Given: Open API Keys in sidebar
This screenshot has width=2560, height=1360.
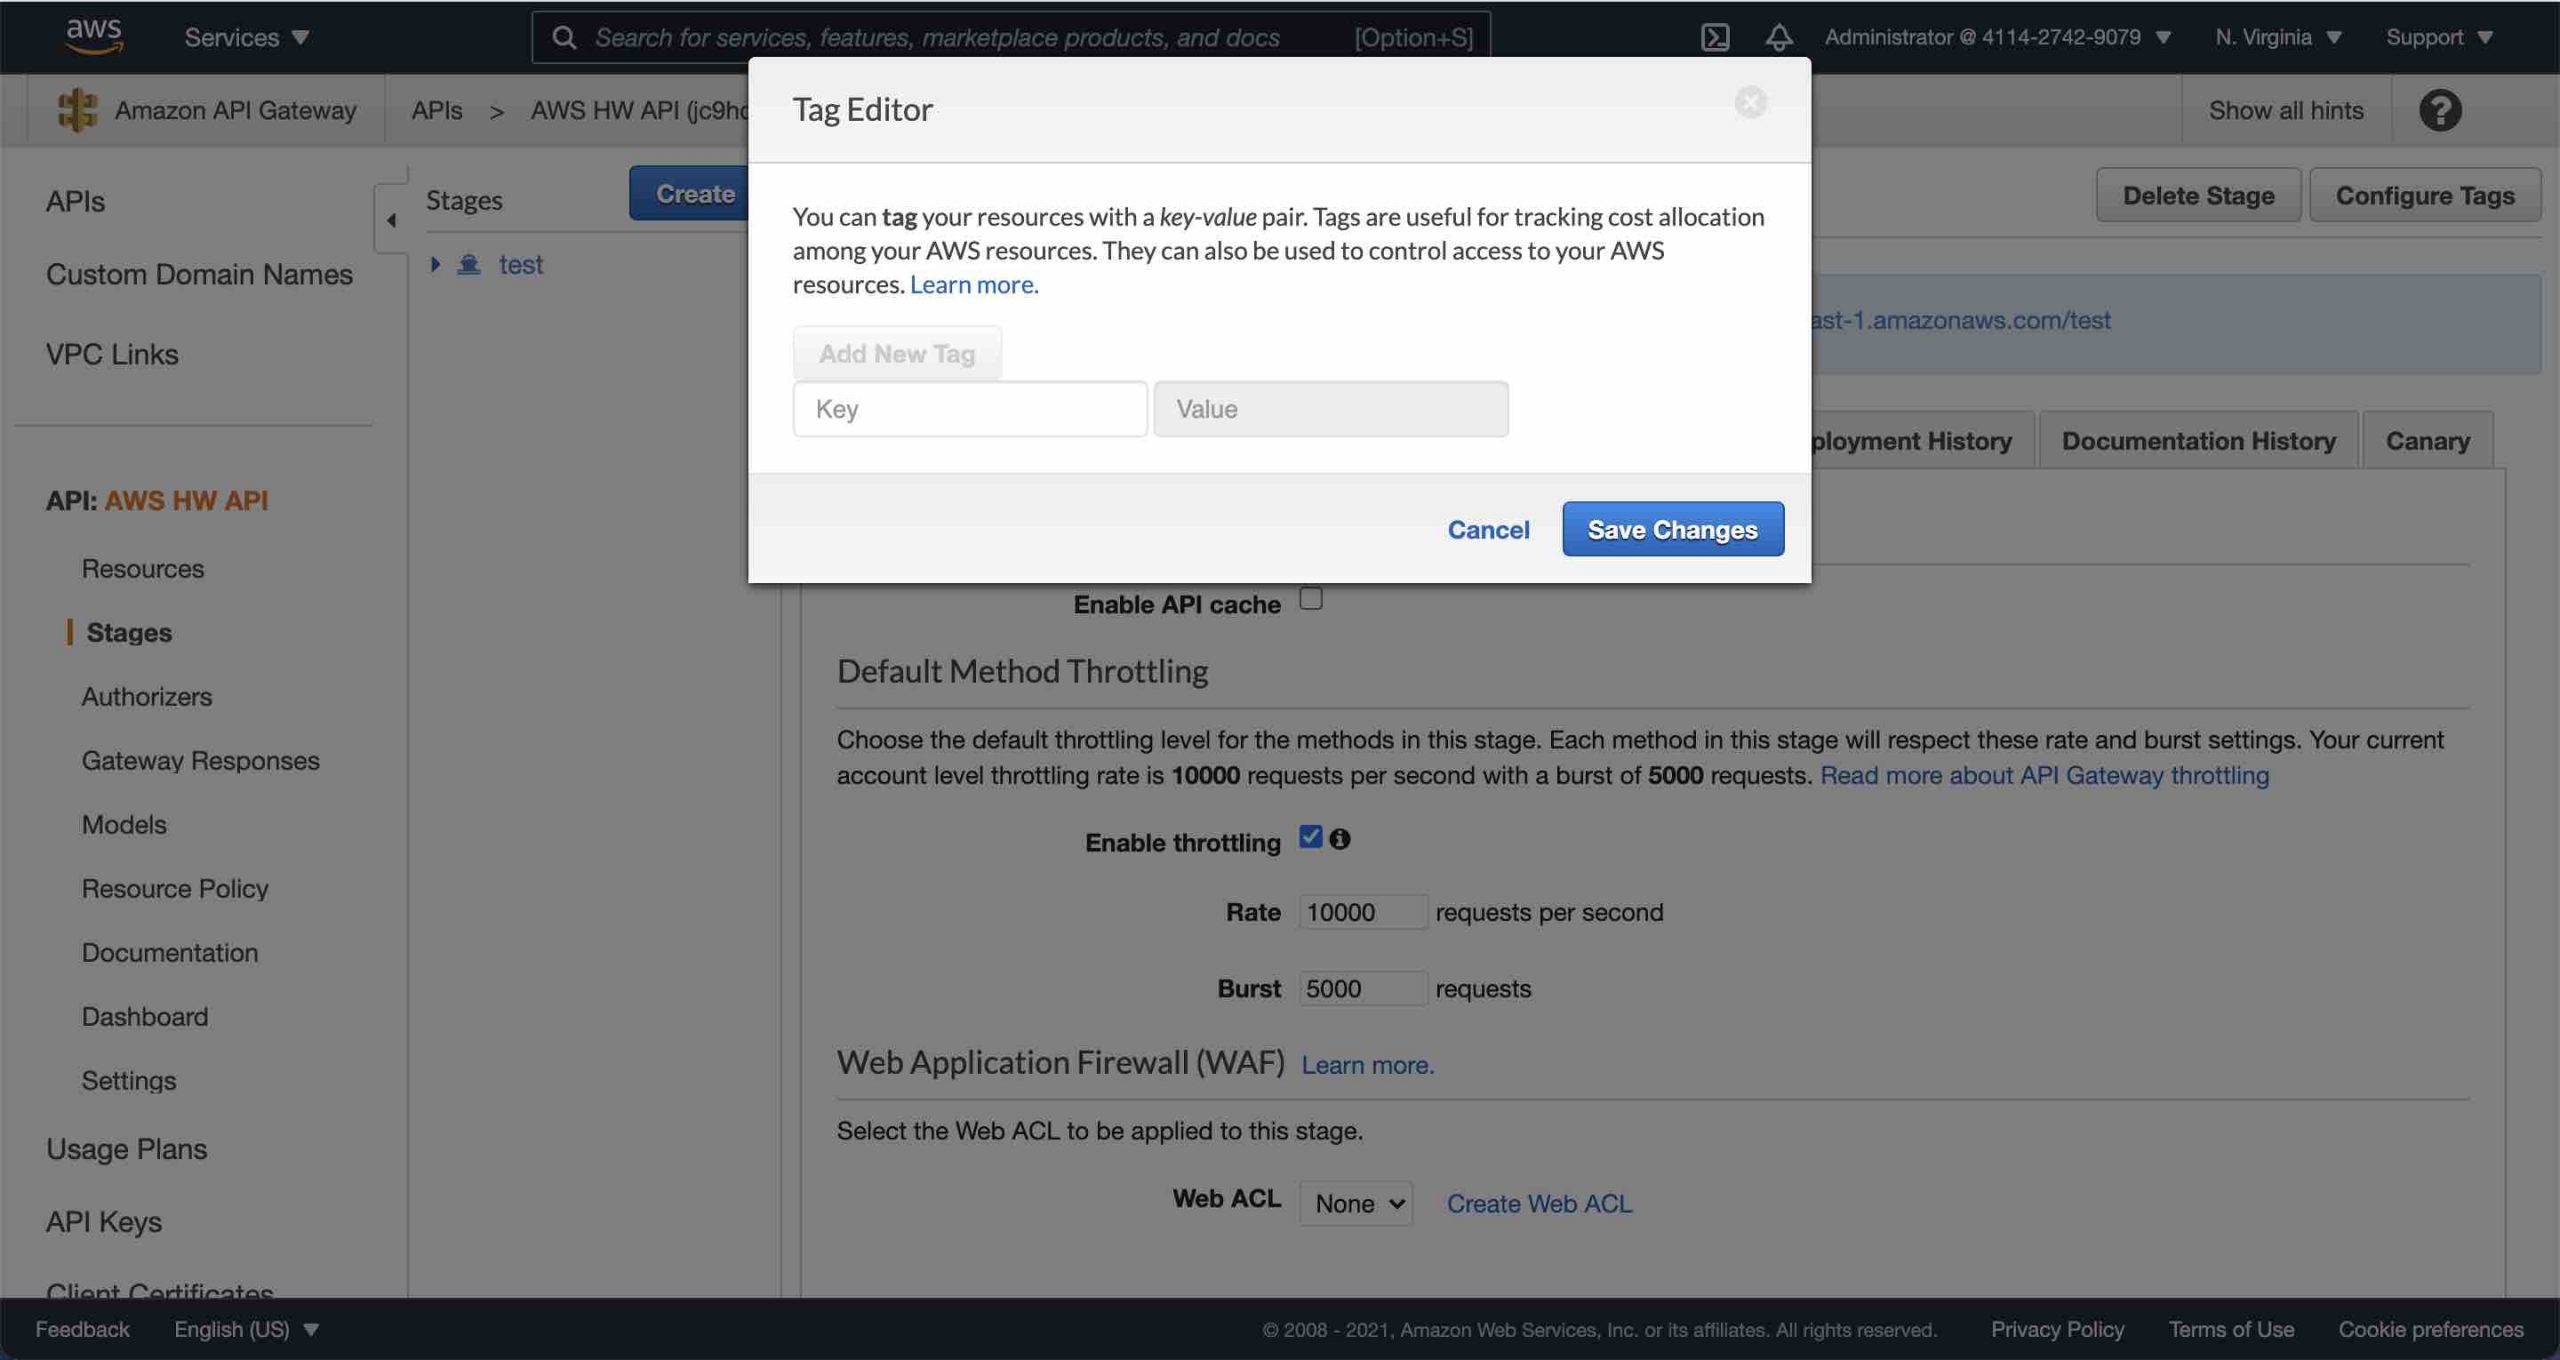Looking at the screenshot, I should (103, 1221).
